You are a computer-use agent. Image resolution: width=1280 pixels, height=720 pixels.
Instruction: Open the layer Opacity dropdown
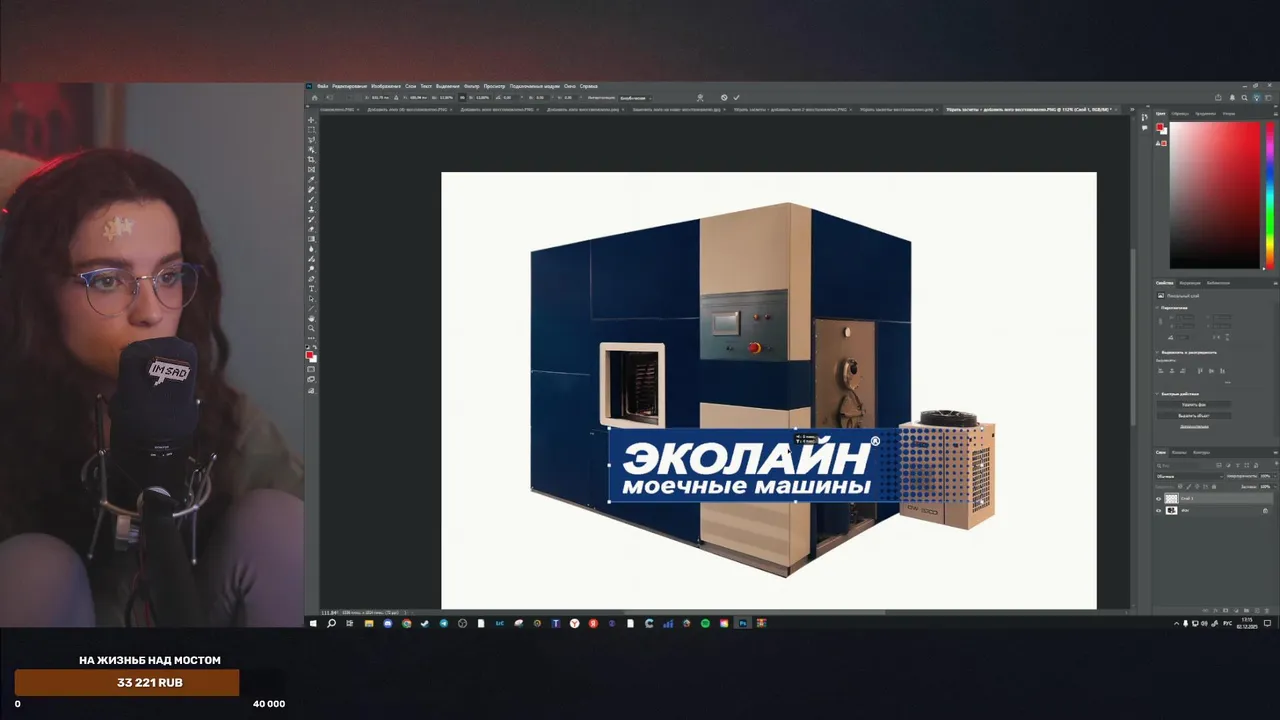(x=1275, y=476)
